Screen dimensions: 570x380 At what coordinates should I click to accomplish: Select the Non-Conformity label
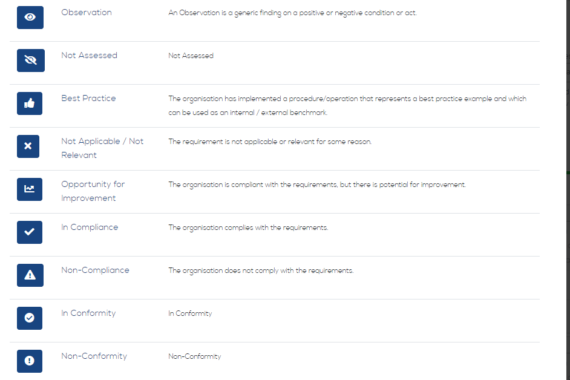point(94,356)
